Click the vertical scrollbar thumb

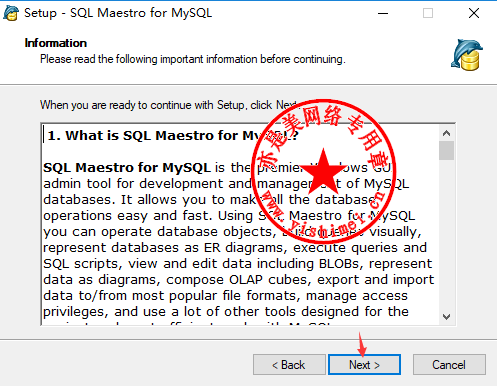click(446, 151)
